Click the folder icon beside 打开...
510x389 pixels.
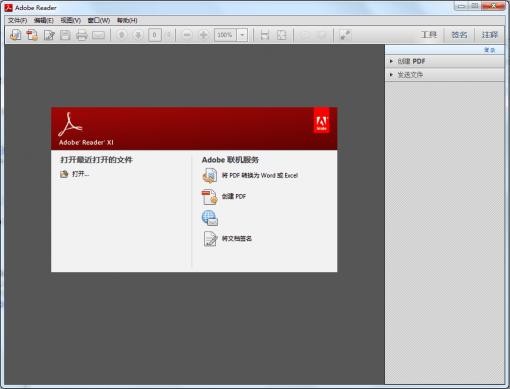64,174
